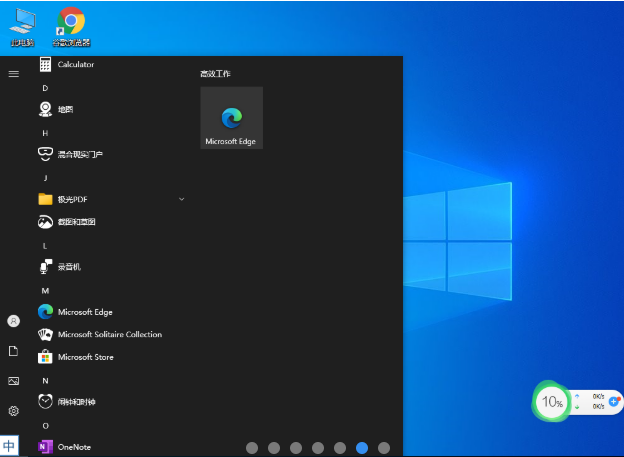
Task: Click the letter O section header
Action: tap(45, 426)
